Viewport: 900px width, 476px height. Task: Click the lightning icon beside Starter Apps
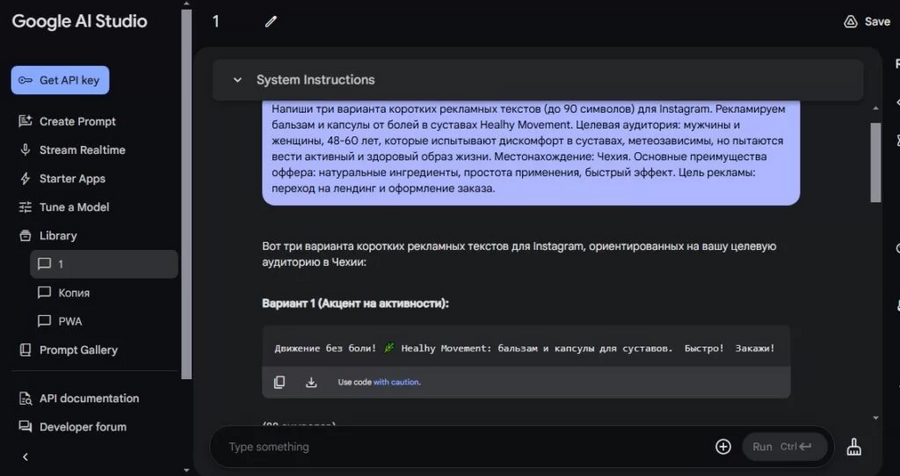pos(25,179)
